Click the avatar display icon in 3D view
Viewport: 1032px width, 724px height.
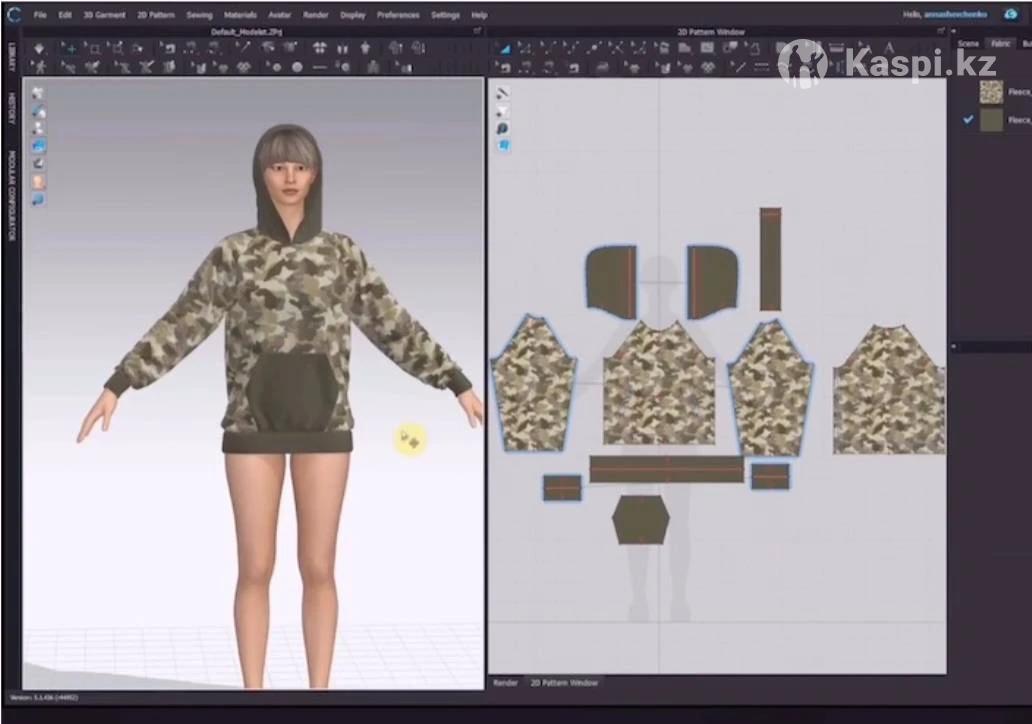pyautogui.click(x=39, y=182)
